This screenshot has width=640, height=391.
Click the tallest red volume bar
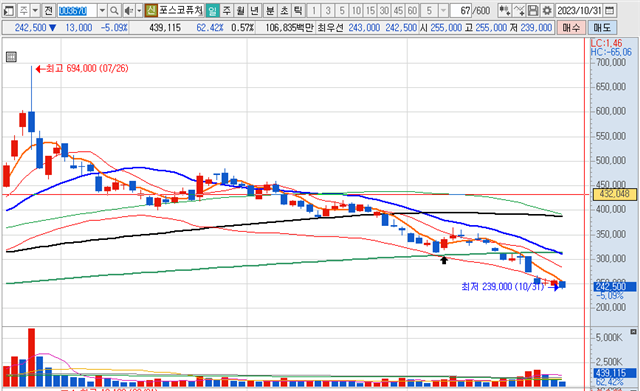(x=31, y=358)
